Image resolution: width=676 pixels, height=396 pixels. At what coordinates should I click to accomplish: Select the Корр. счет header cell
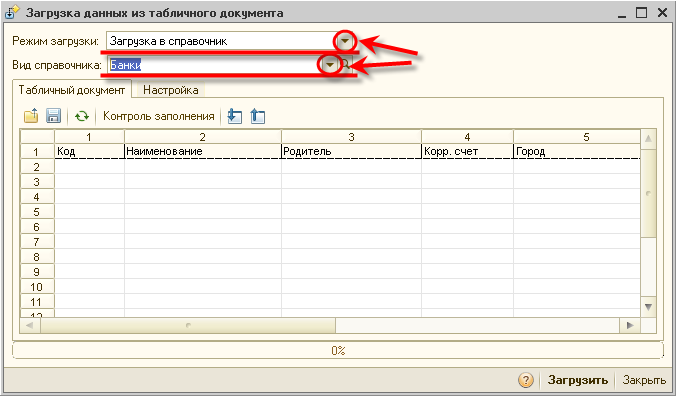[x=467, y=151]
